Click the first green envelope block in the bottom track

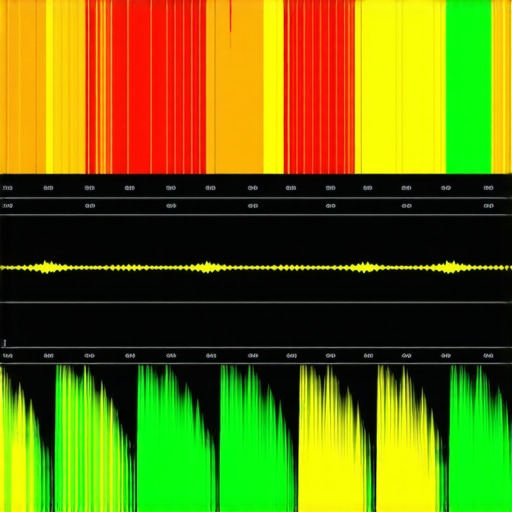pyautogui.click(x=95, y=438)
